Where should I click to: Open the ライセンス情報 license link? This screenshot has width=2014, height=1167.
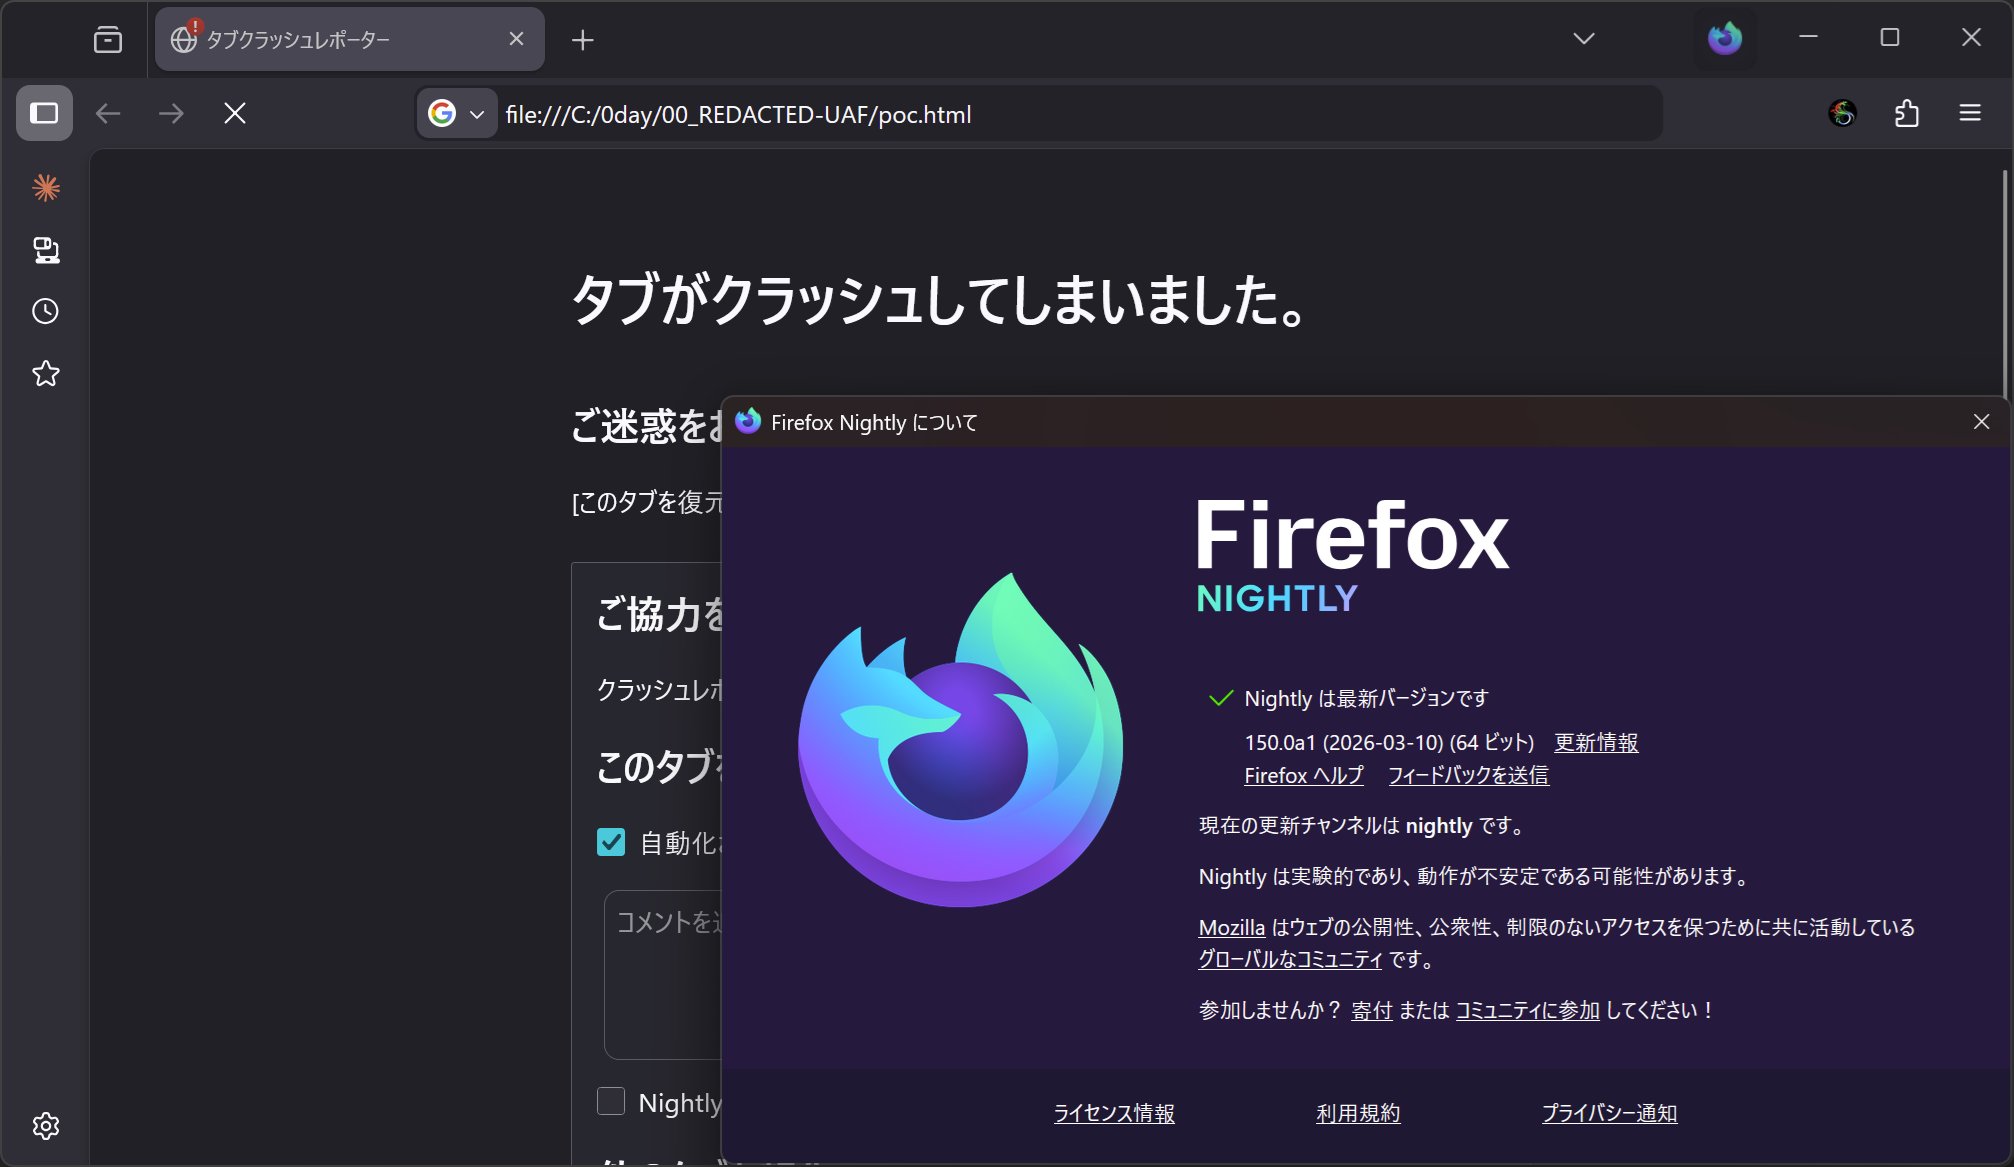click(1114, 1113)
